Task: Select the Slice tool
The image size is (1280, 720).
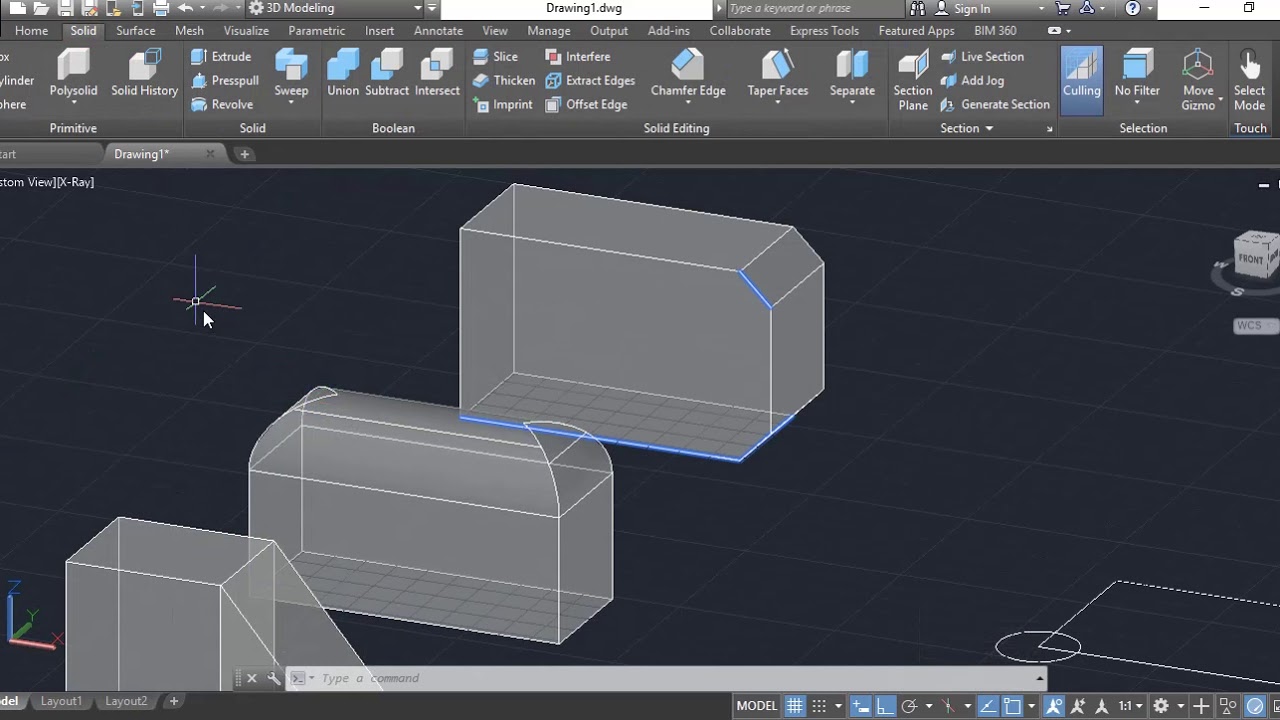Action: pyautogui.click(x=496, y=57)
